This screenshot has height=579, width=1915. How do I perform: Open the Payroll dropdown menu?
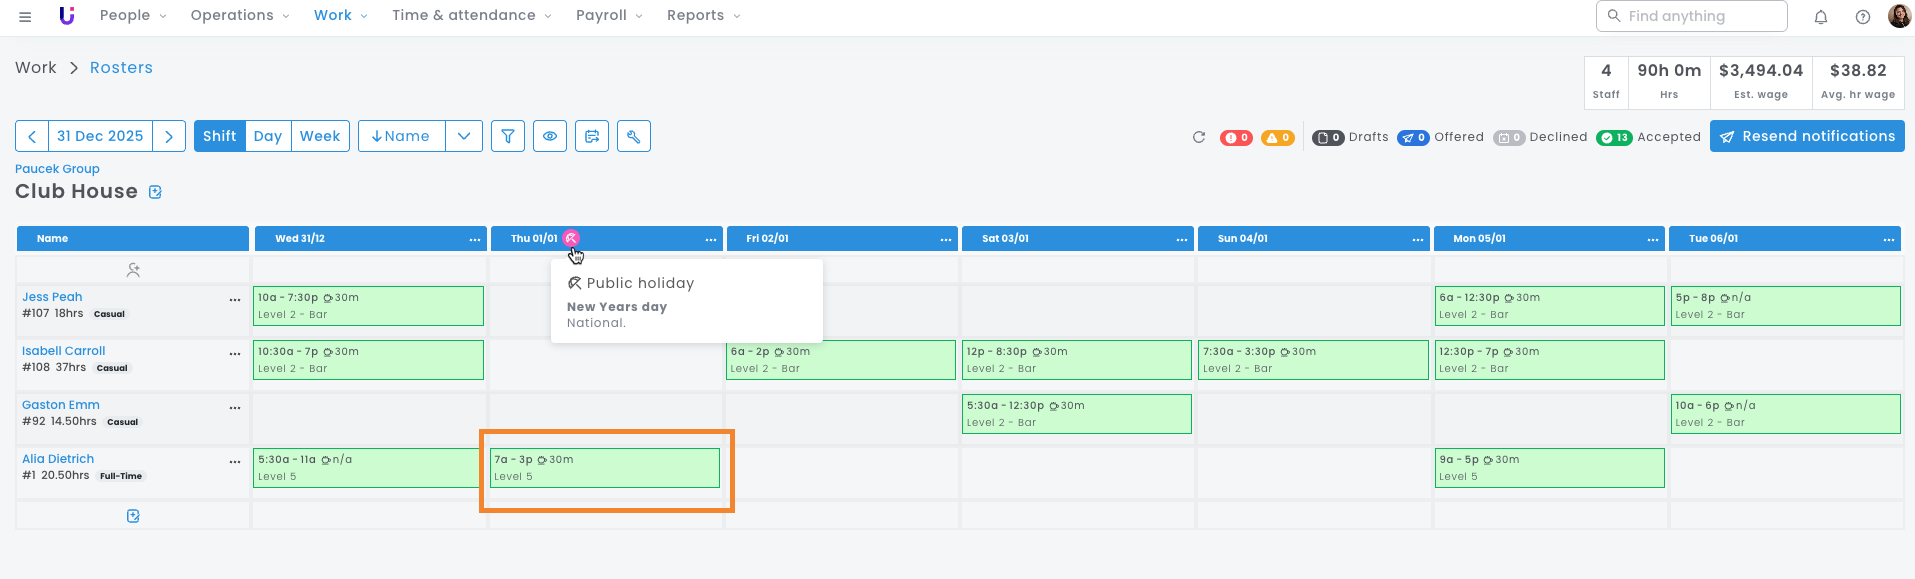coord(609,16)
